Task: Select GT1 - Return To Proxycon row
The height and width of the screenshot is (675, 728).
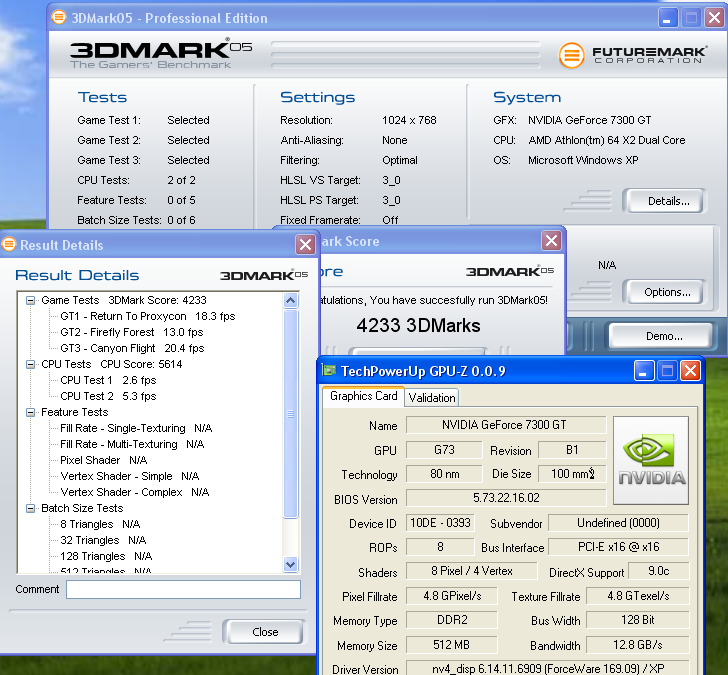Action: tap(148, 316)
